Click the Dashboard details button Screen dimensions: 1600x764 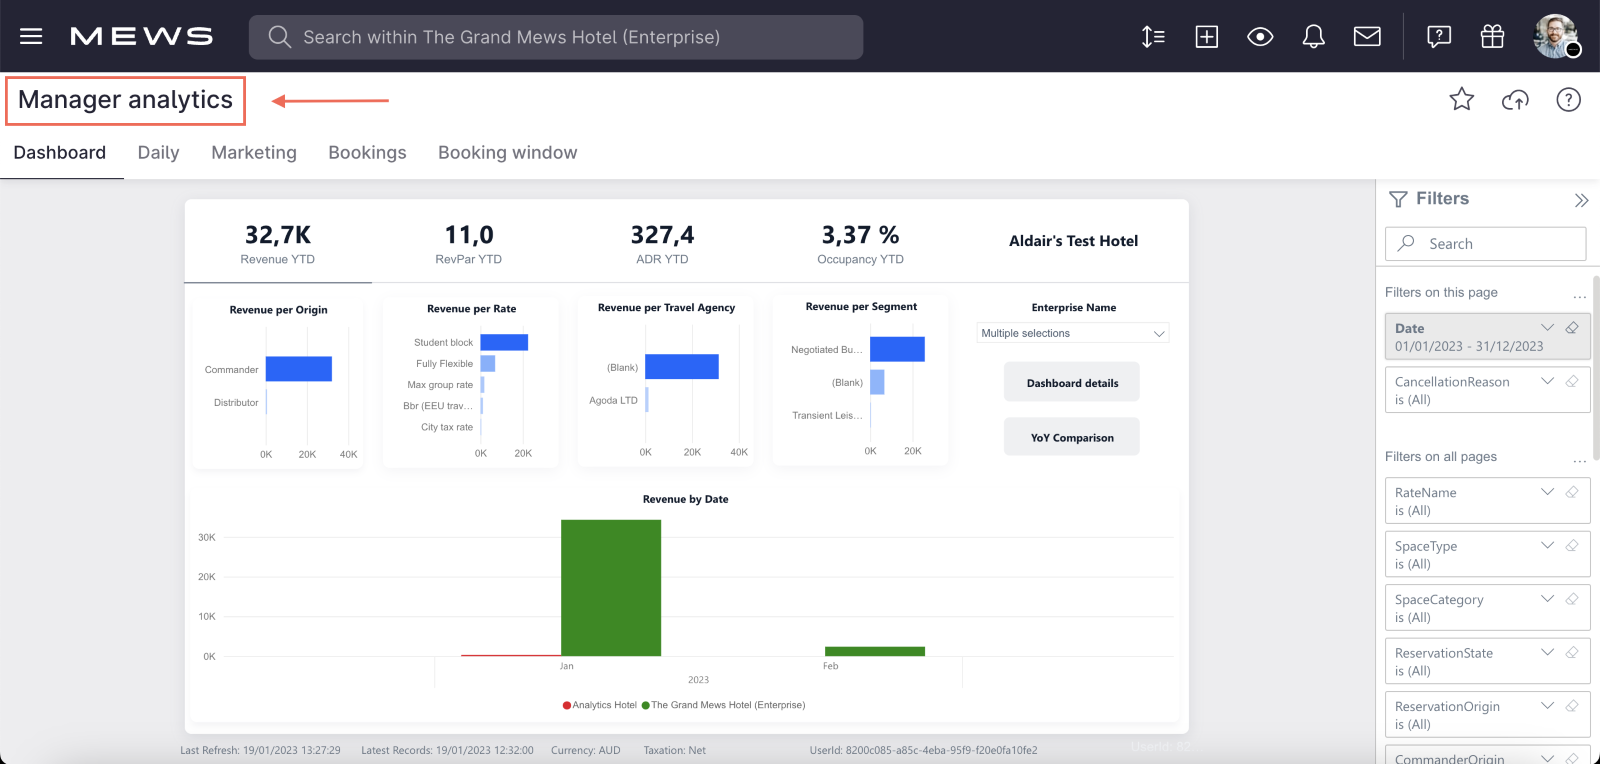click(1072, 383)
